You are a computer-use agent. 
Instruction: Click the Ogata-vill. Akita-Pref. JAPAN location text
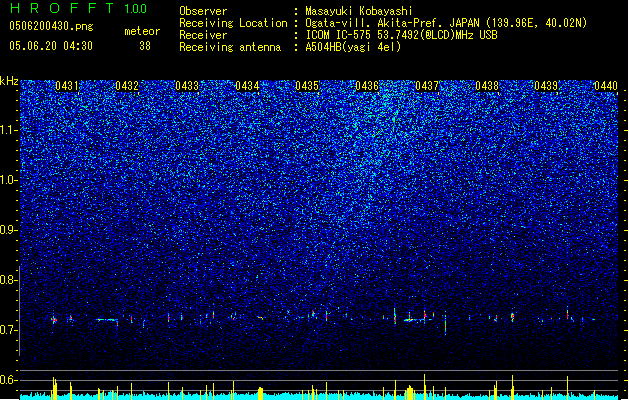coord(446,23)
